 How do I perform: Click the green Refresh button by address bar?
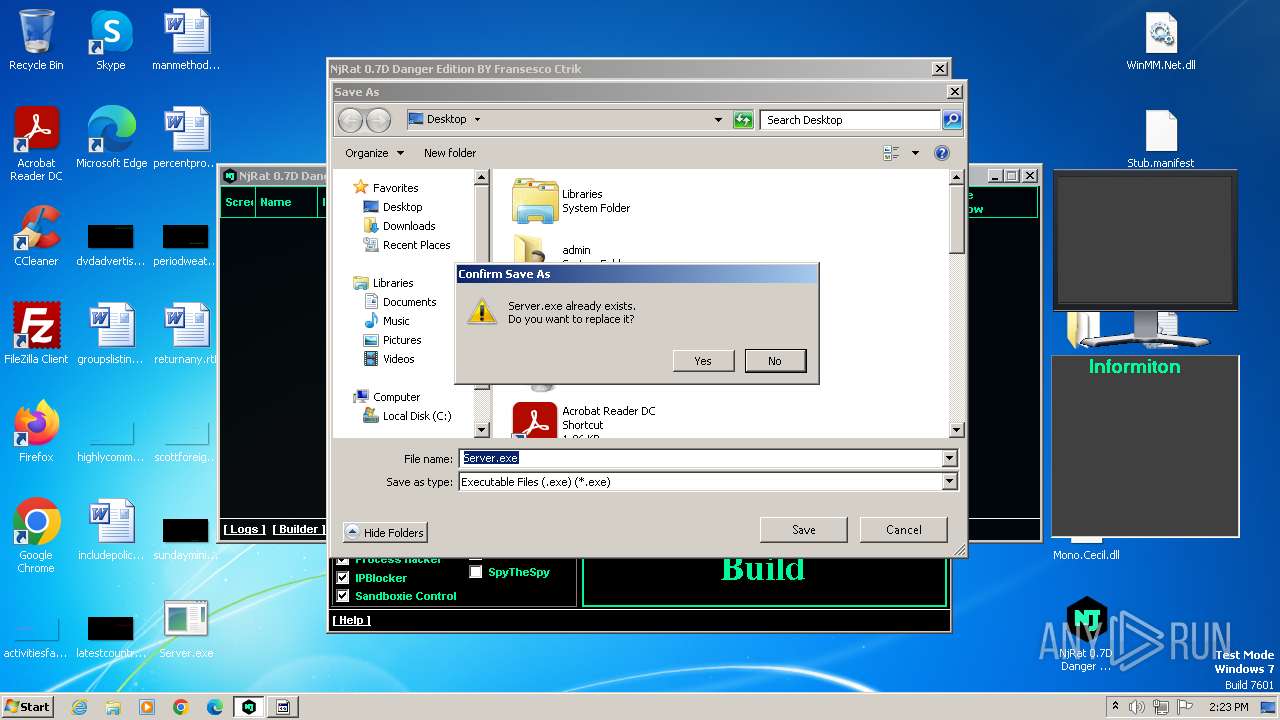(742, 120)
